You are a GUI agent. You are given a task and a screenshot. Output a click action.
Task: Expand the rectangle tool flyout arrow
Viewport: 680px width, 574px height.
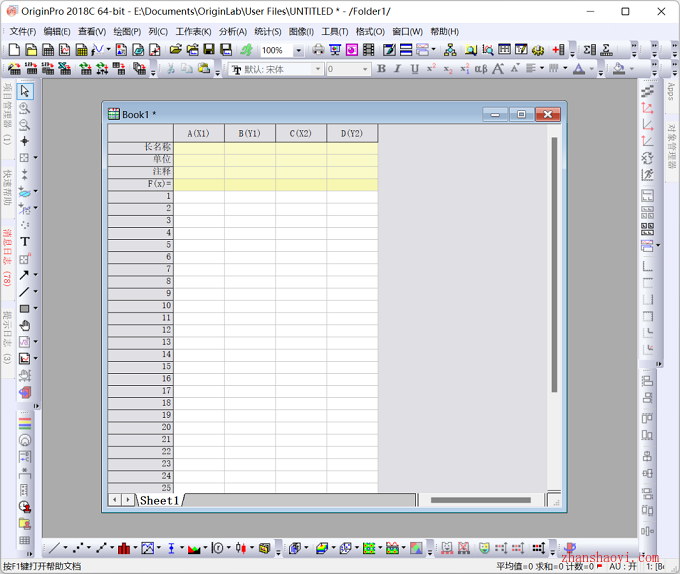[36, 308]
